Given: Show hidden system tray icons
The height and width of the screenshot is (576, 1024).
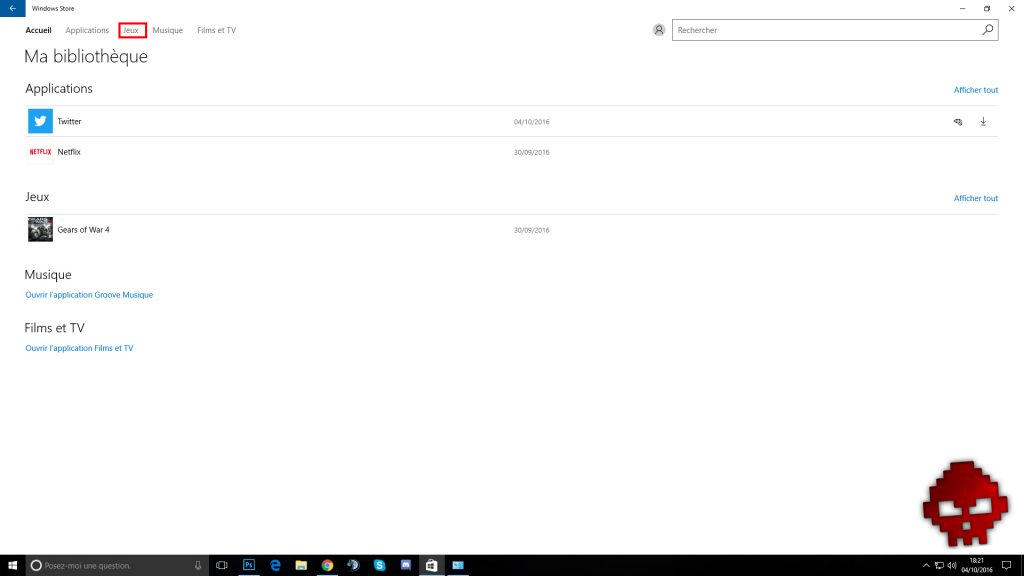Looking at the screenshot, I should (926, 565).
